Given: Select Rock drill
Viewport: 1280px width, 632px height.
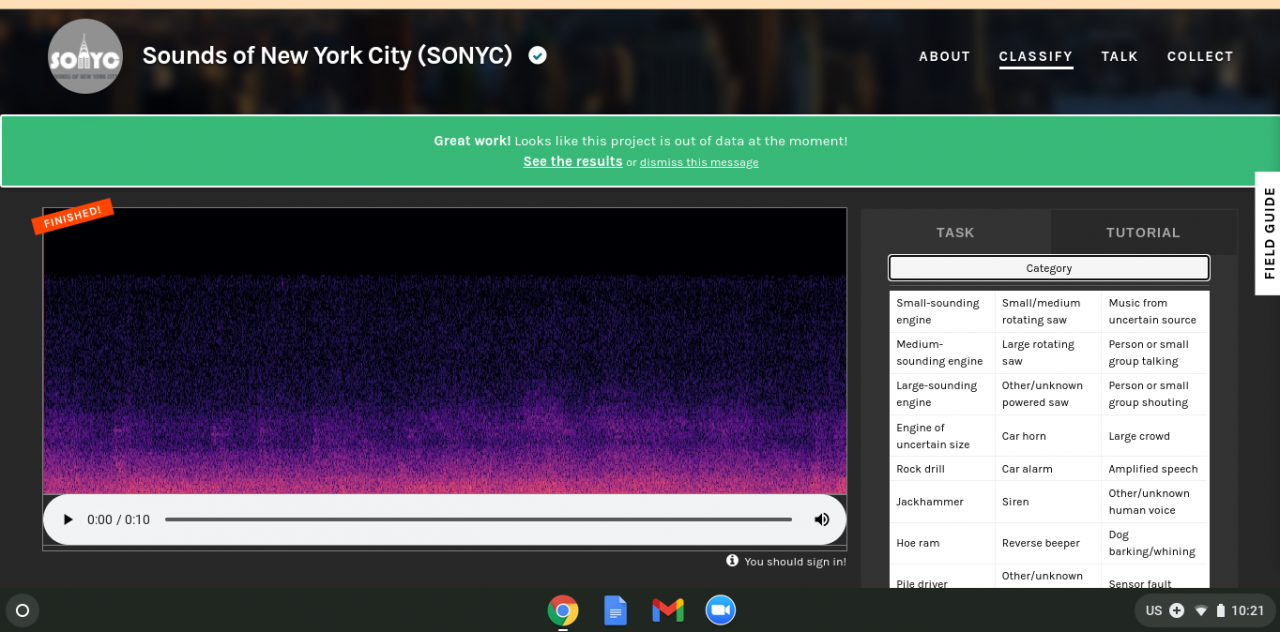Looking at the screenshot, I should [x=942, y=469].
